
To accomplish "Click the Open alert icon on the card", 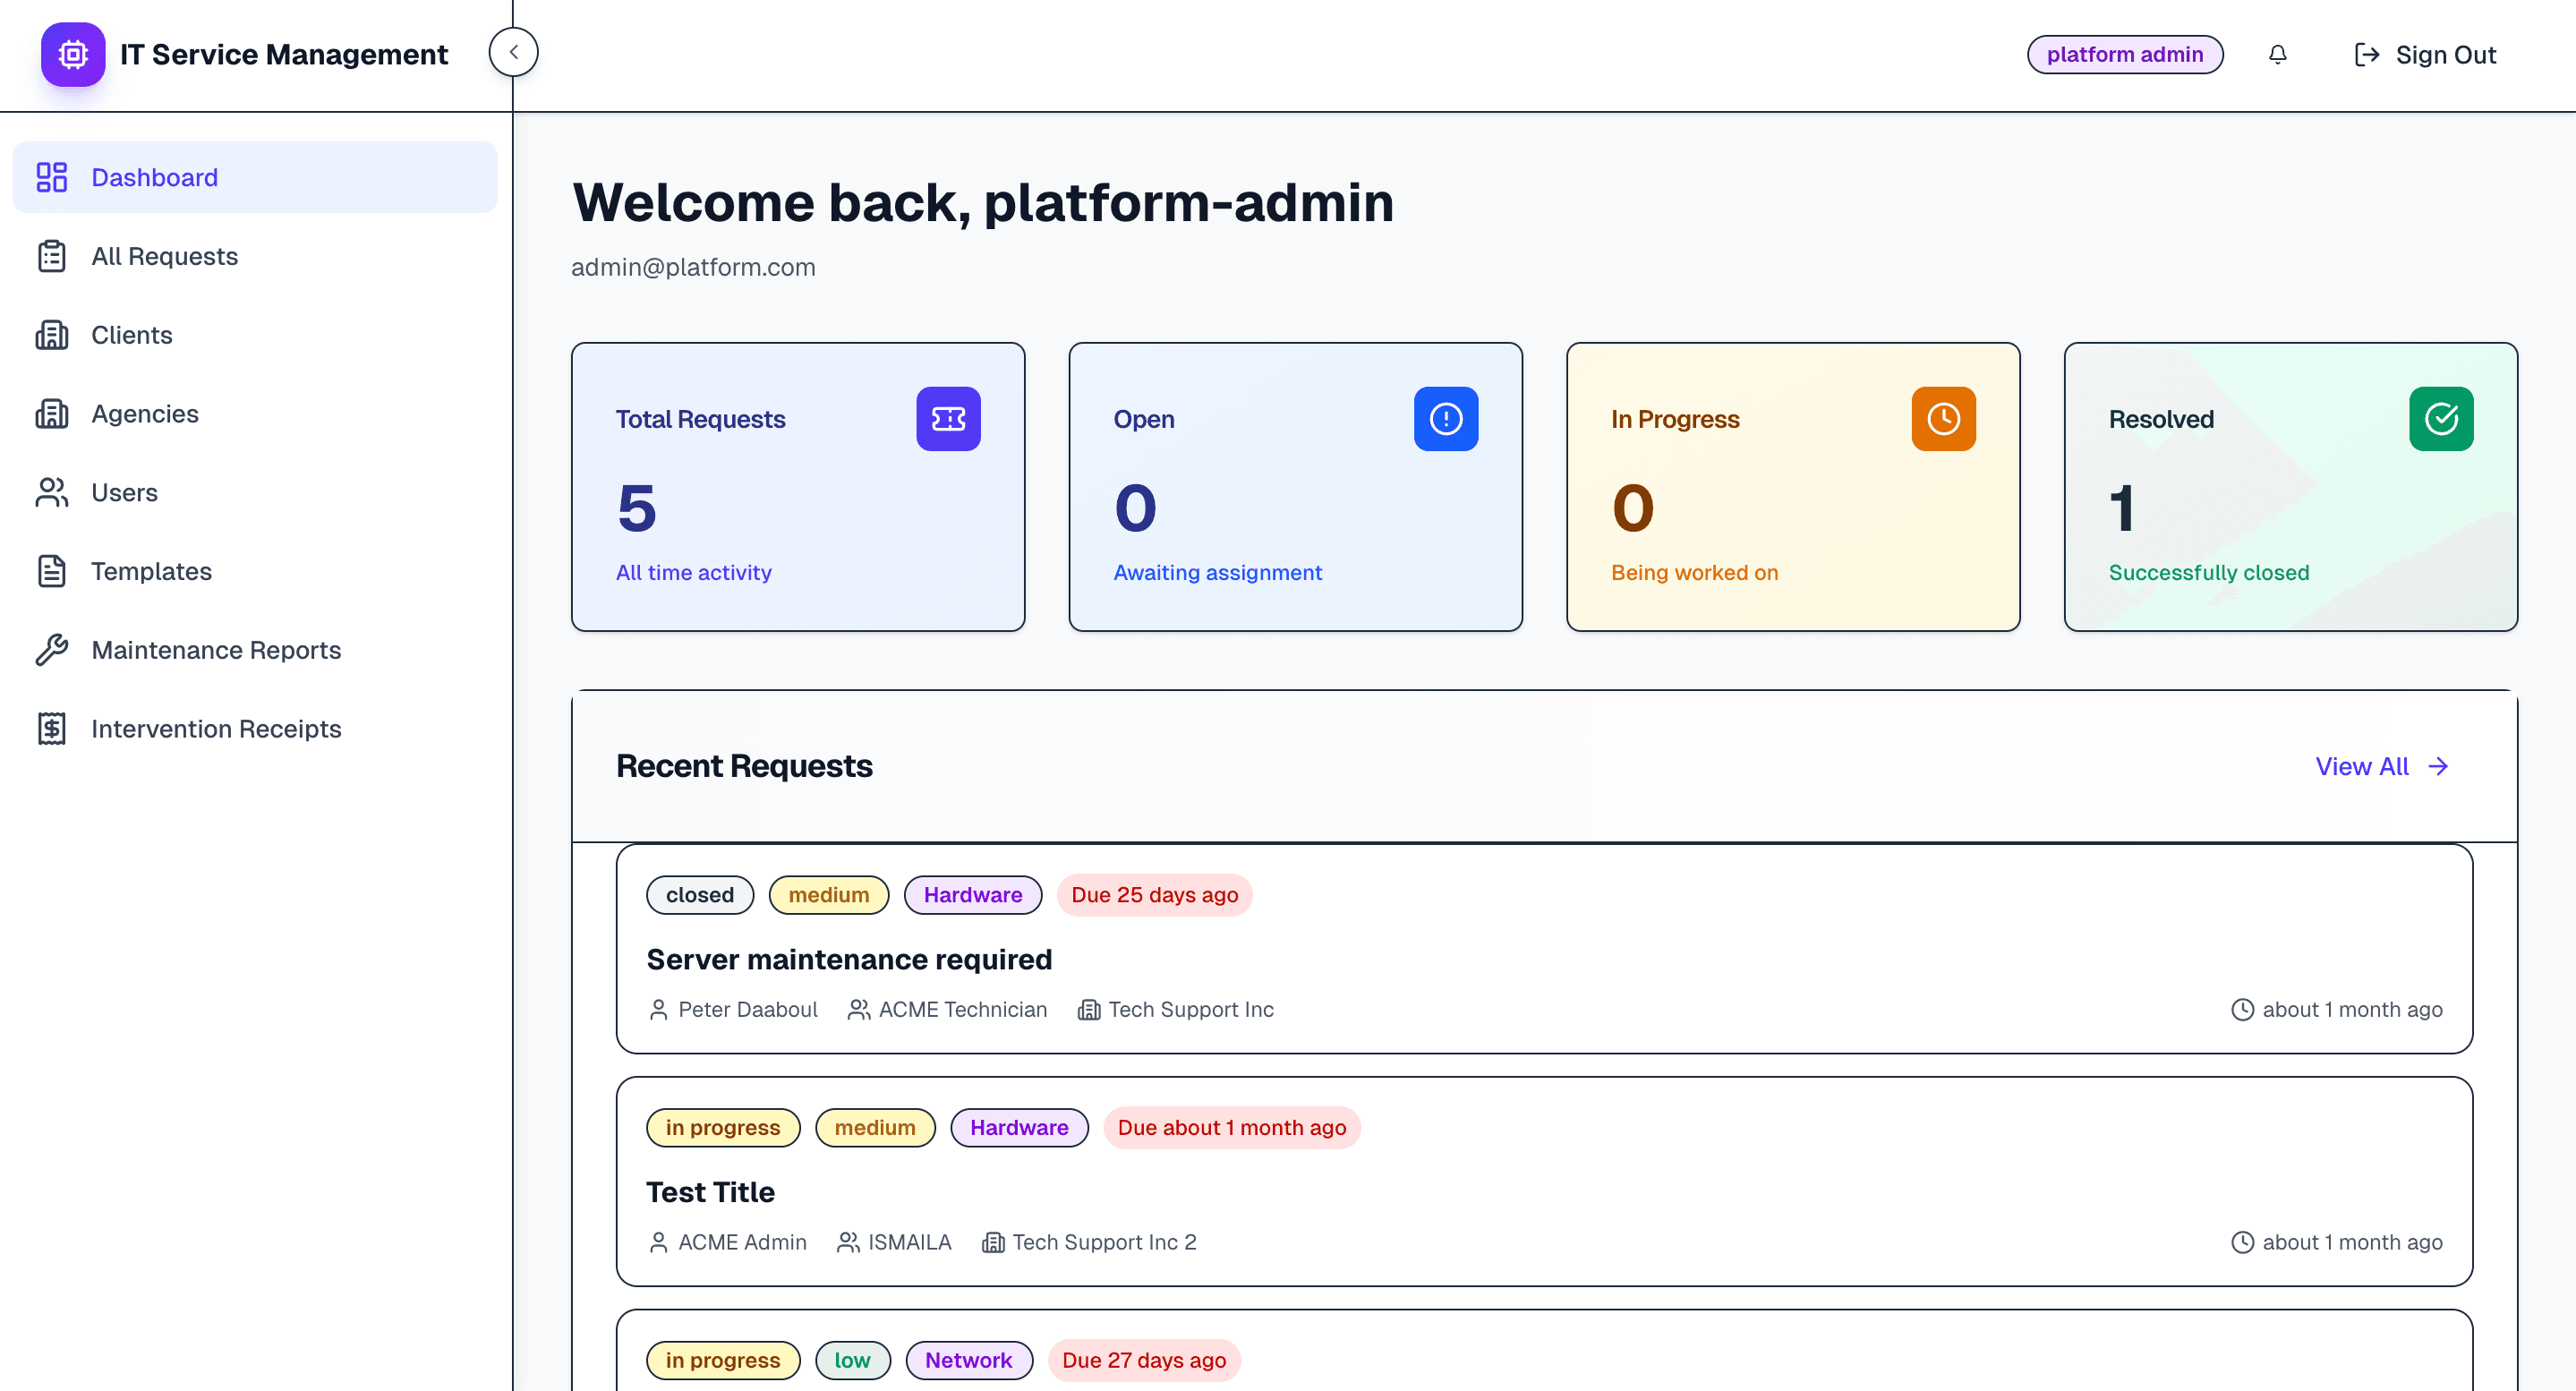I will tap(1446, 419).
